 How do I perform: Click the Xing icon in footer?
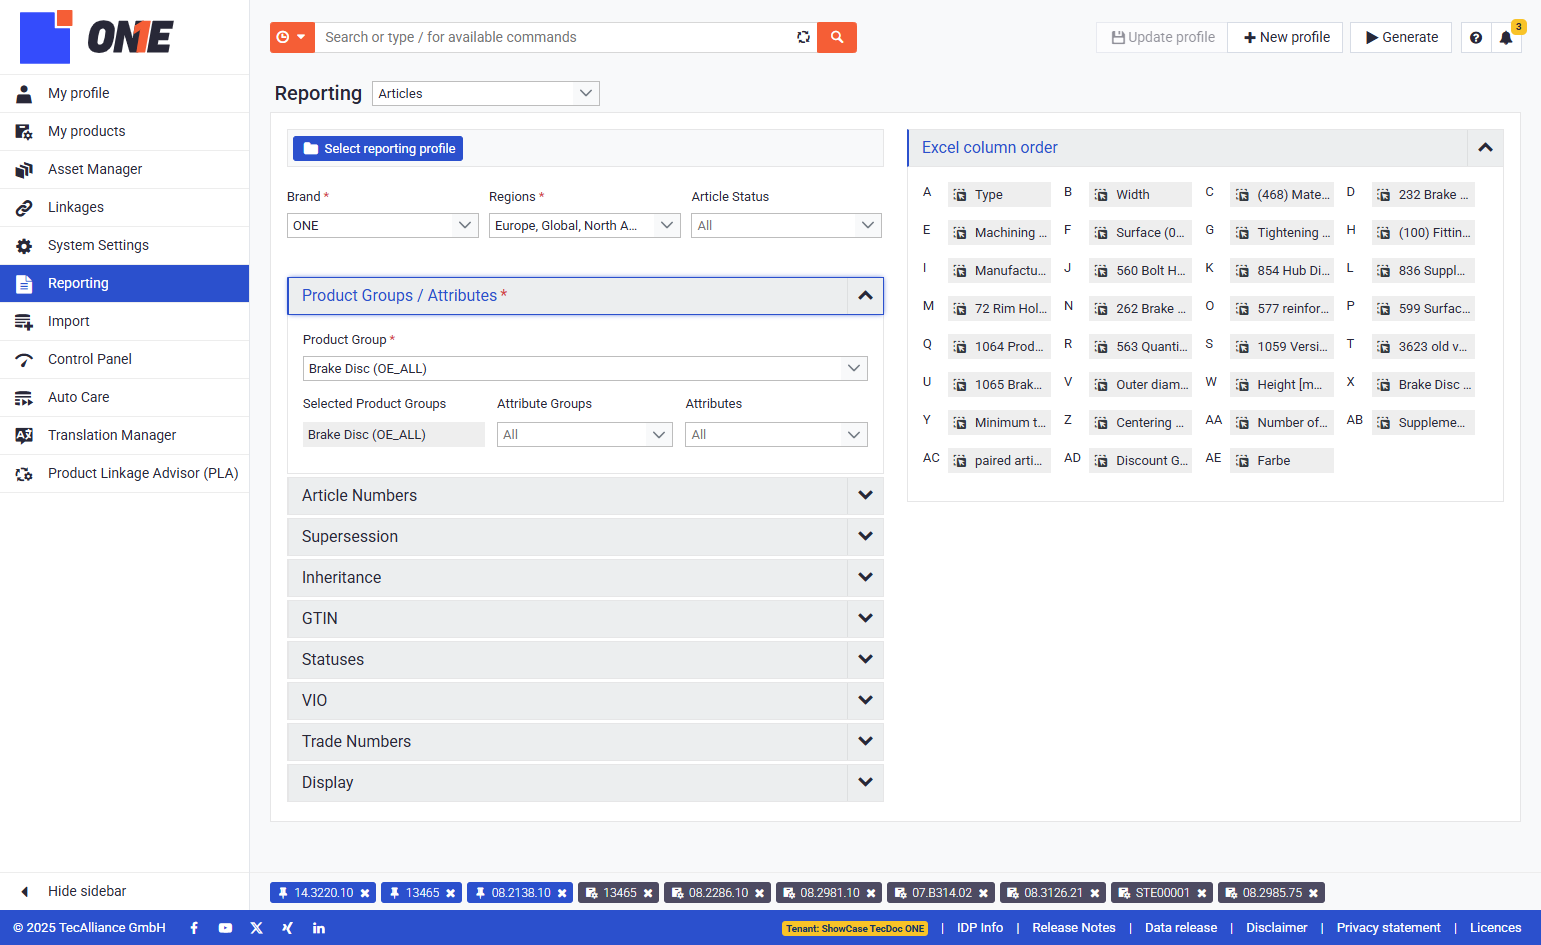287,928
